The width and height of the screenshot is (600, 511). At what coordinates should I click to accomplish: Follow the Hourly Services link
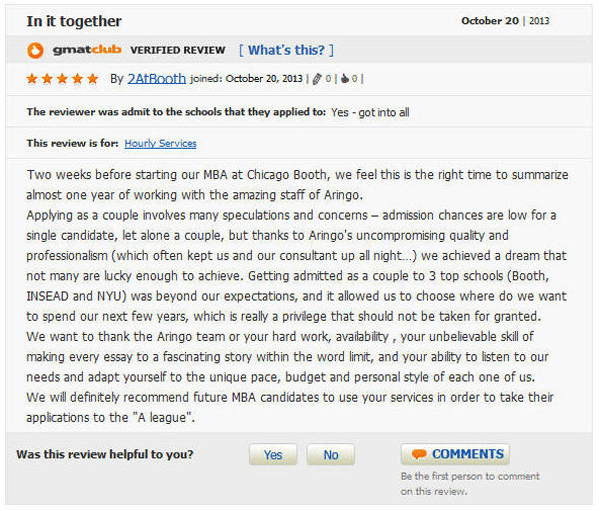click(x=160, y=144)
